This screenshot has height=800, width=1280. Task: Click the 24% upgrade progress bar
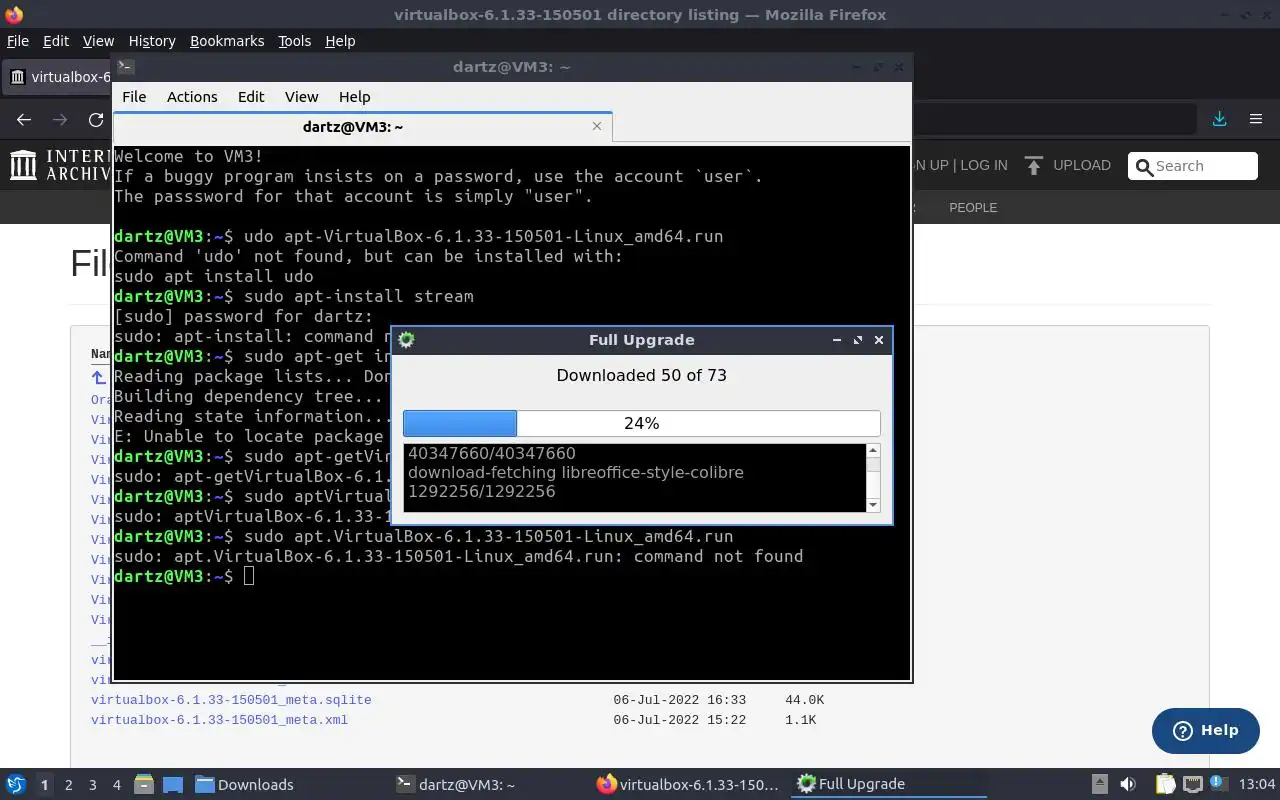(641, 423)
